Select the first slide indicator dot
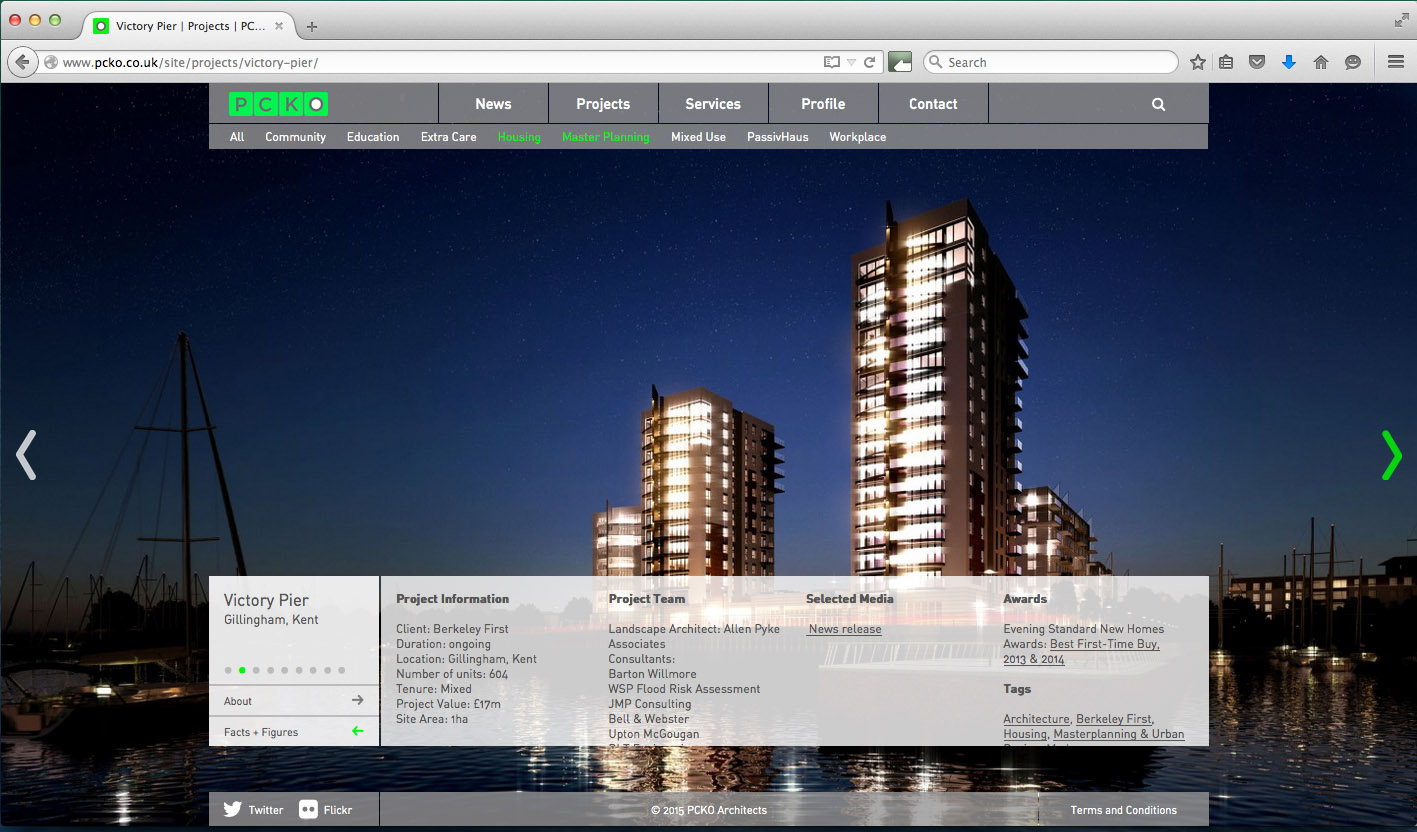1417x832 pixels. tap(228, 670)
